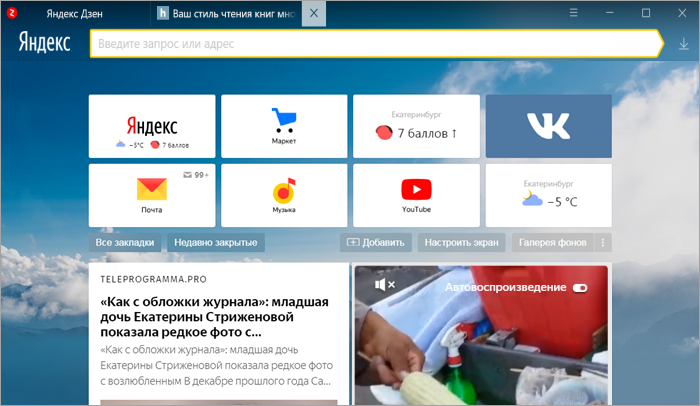Open the Yandex Zen tab
Image resolution: width=700 pixels, height=406 pixels.
point(75,14)
